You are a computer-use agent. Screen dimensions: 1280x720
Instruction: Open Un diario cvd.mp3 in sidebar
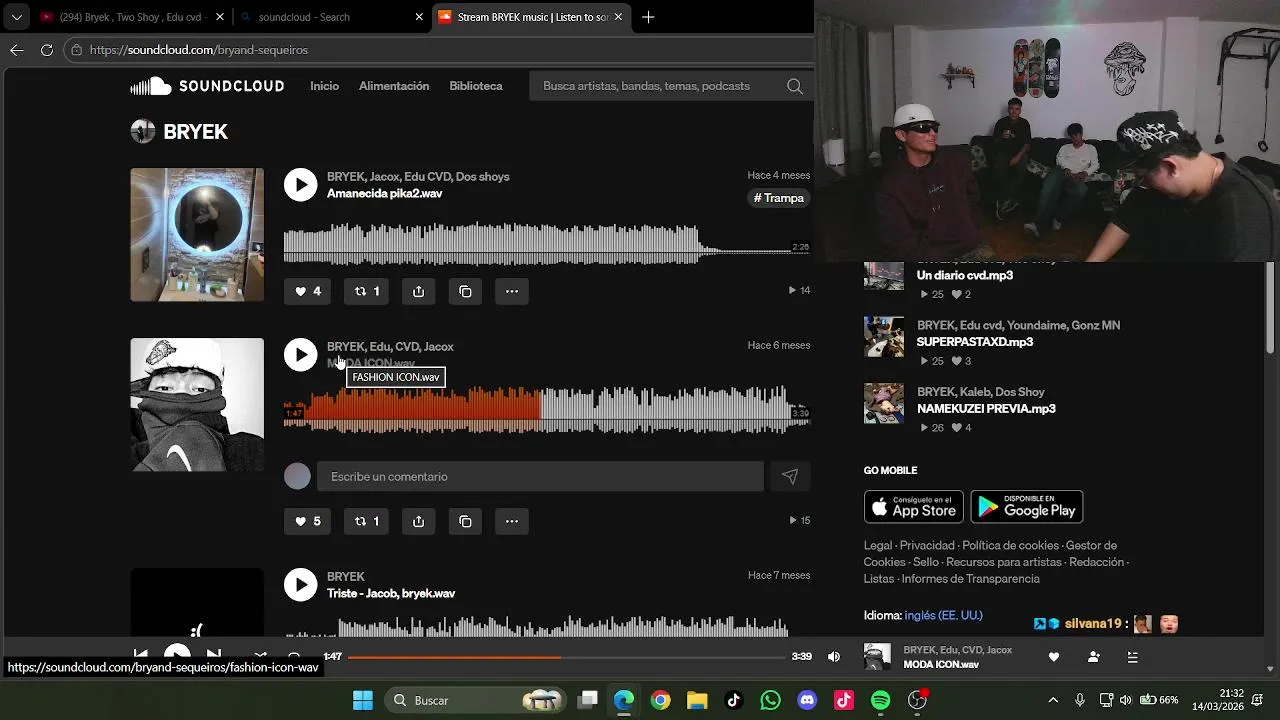click(x=965, y=275)
